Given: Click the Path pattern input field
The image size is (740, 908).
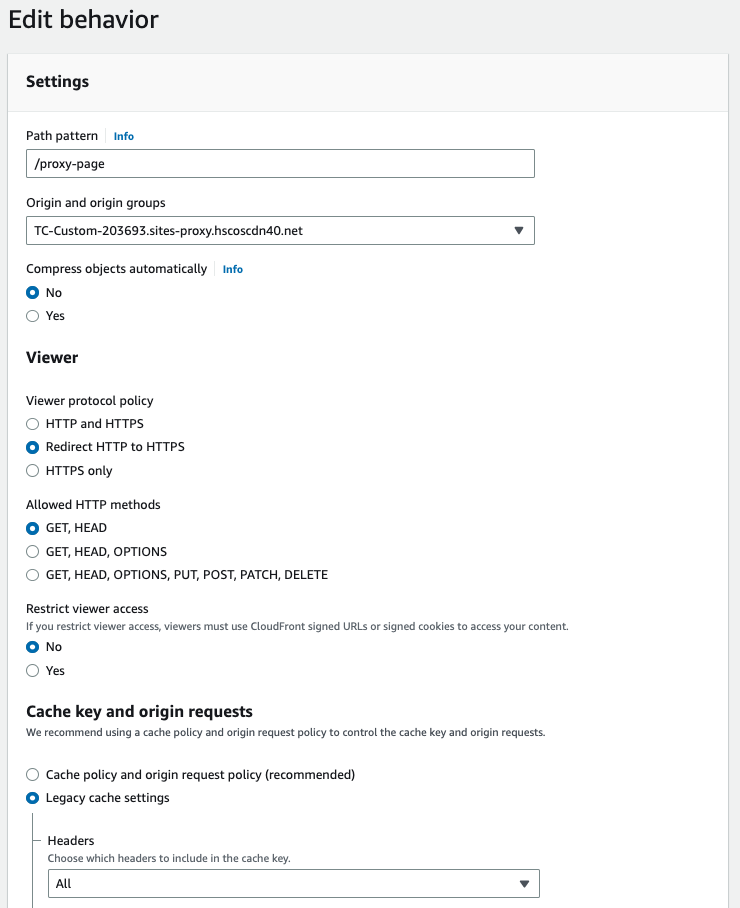Looking at the screenshot, I should tap(280, 163).
